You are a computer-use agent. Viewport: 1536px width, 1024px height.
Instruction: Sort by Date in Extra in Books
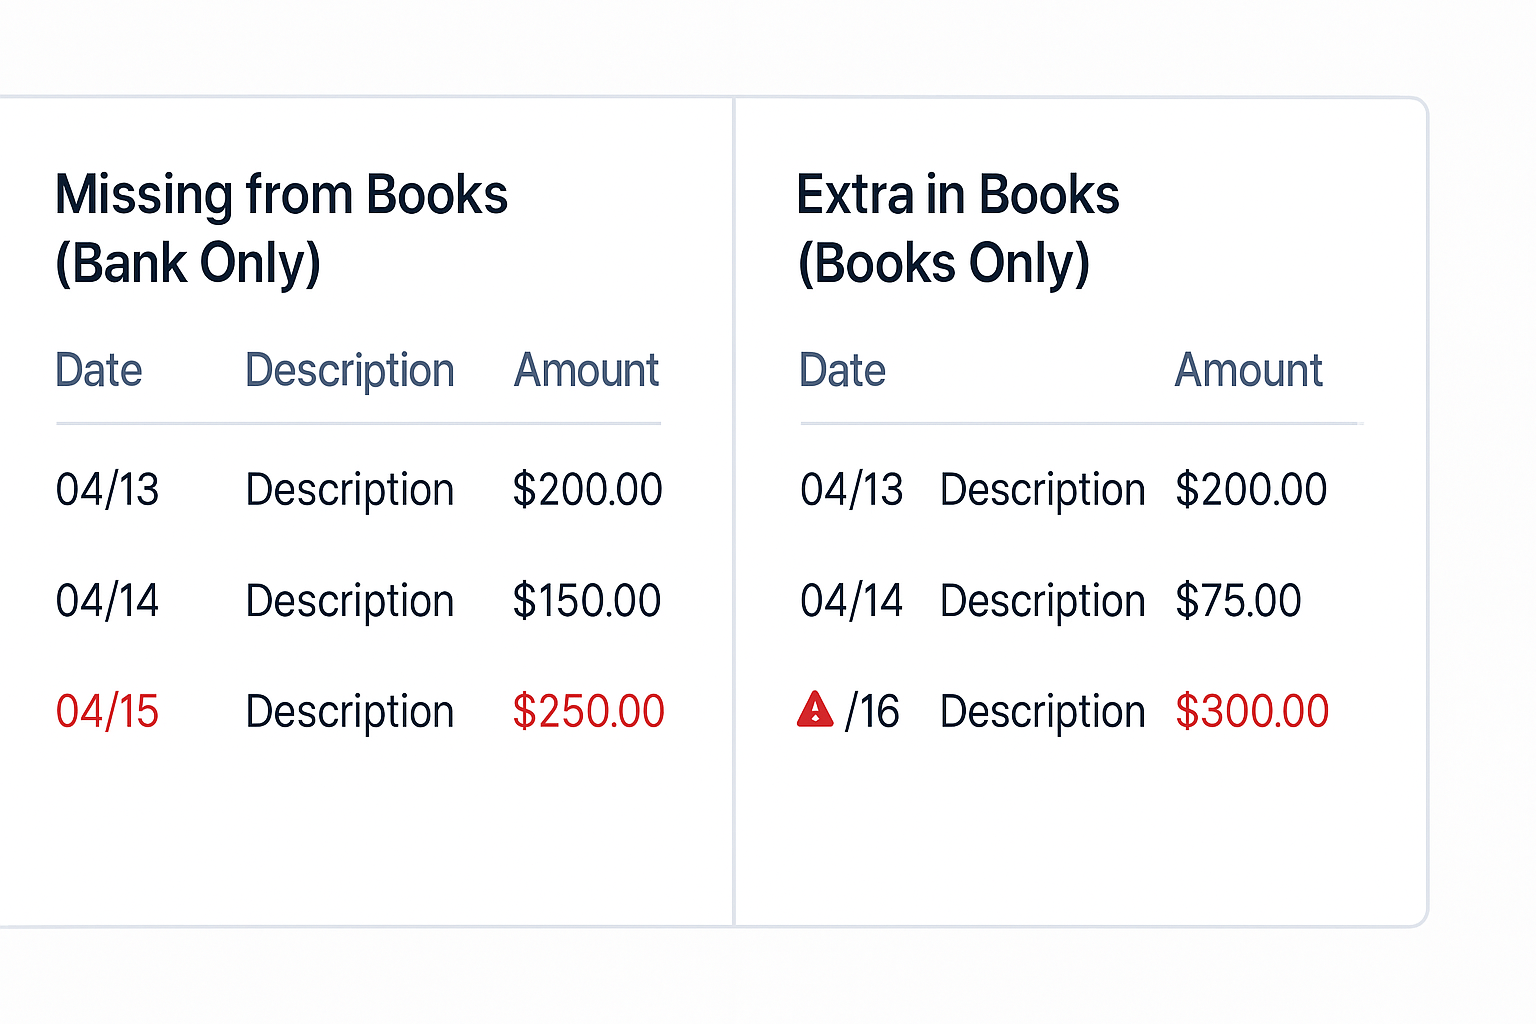842,370
